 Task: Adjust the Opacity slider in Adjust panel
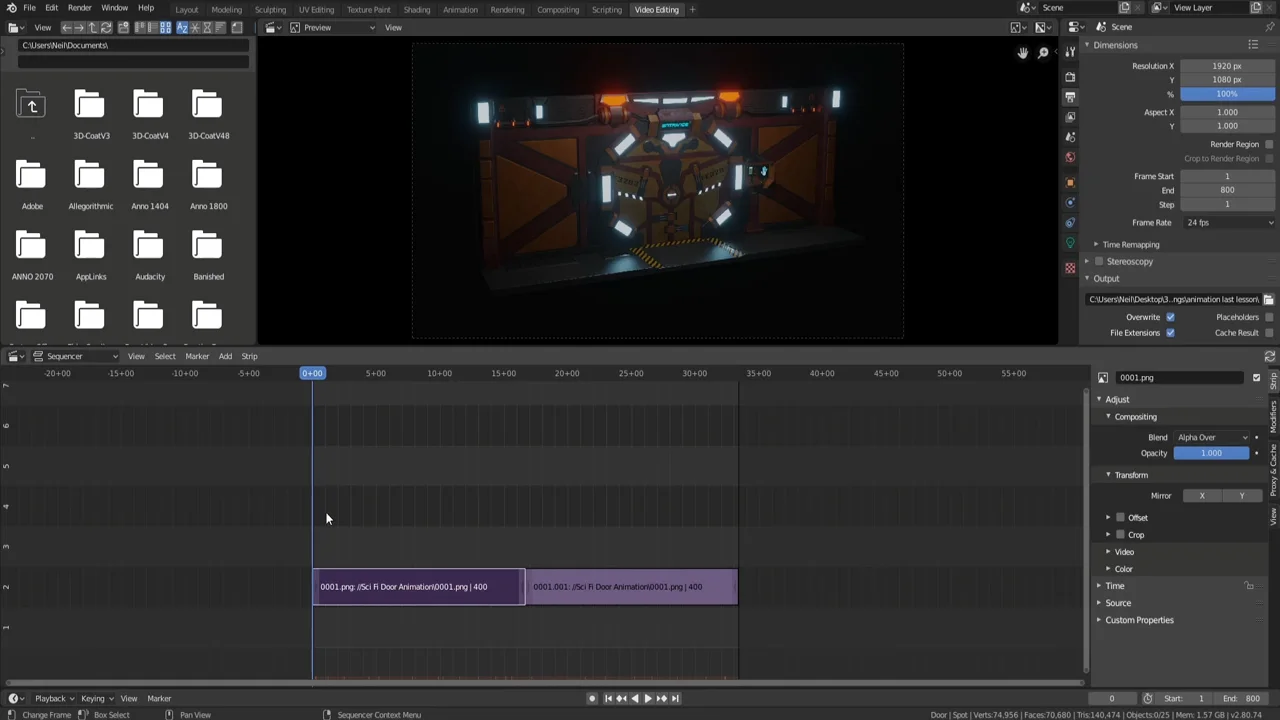(x=1211, y=453)
